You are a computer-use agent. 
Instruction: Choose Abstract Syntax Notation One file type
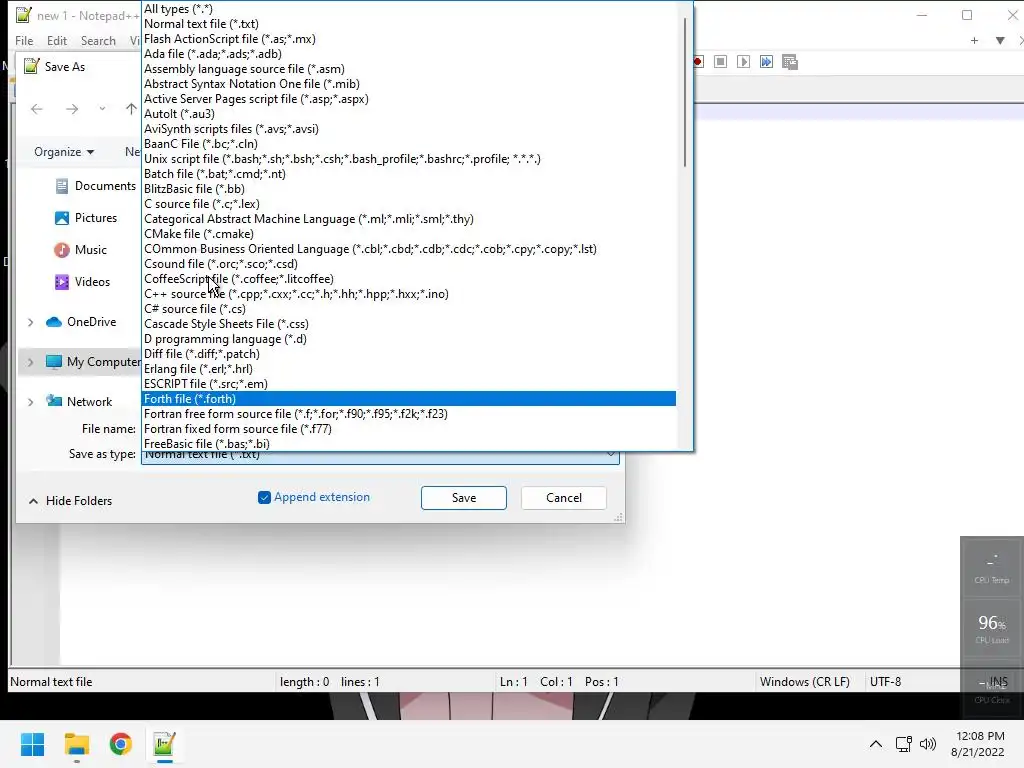click(409, 84)
